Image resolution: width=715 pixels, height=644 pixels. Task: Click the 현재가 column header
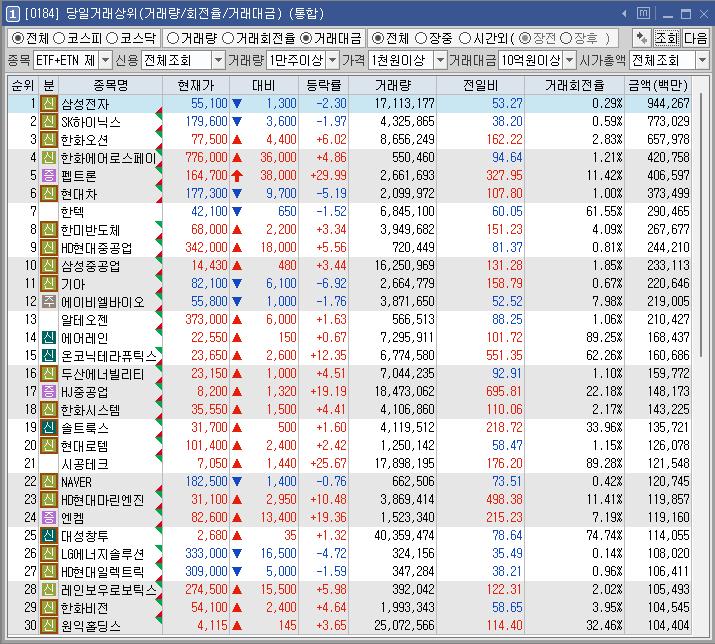click(x=196, y=85)
